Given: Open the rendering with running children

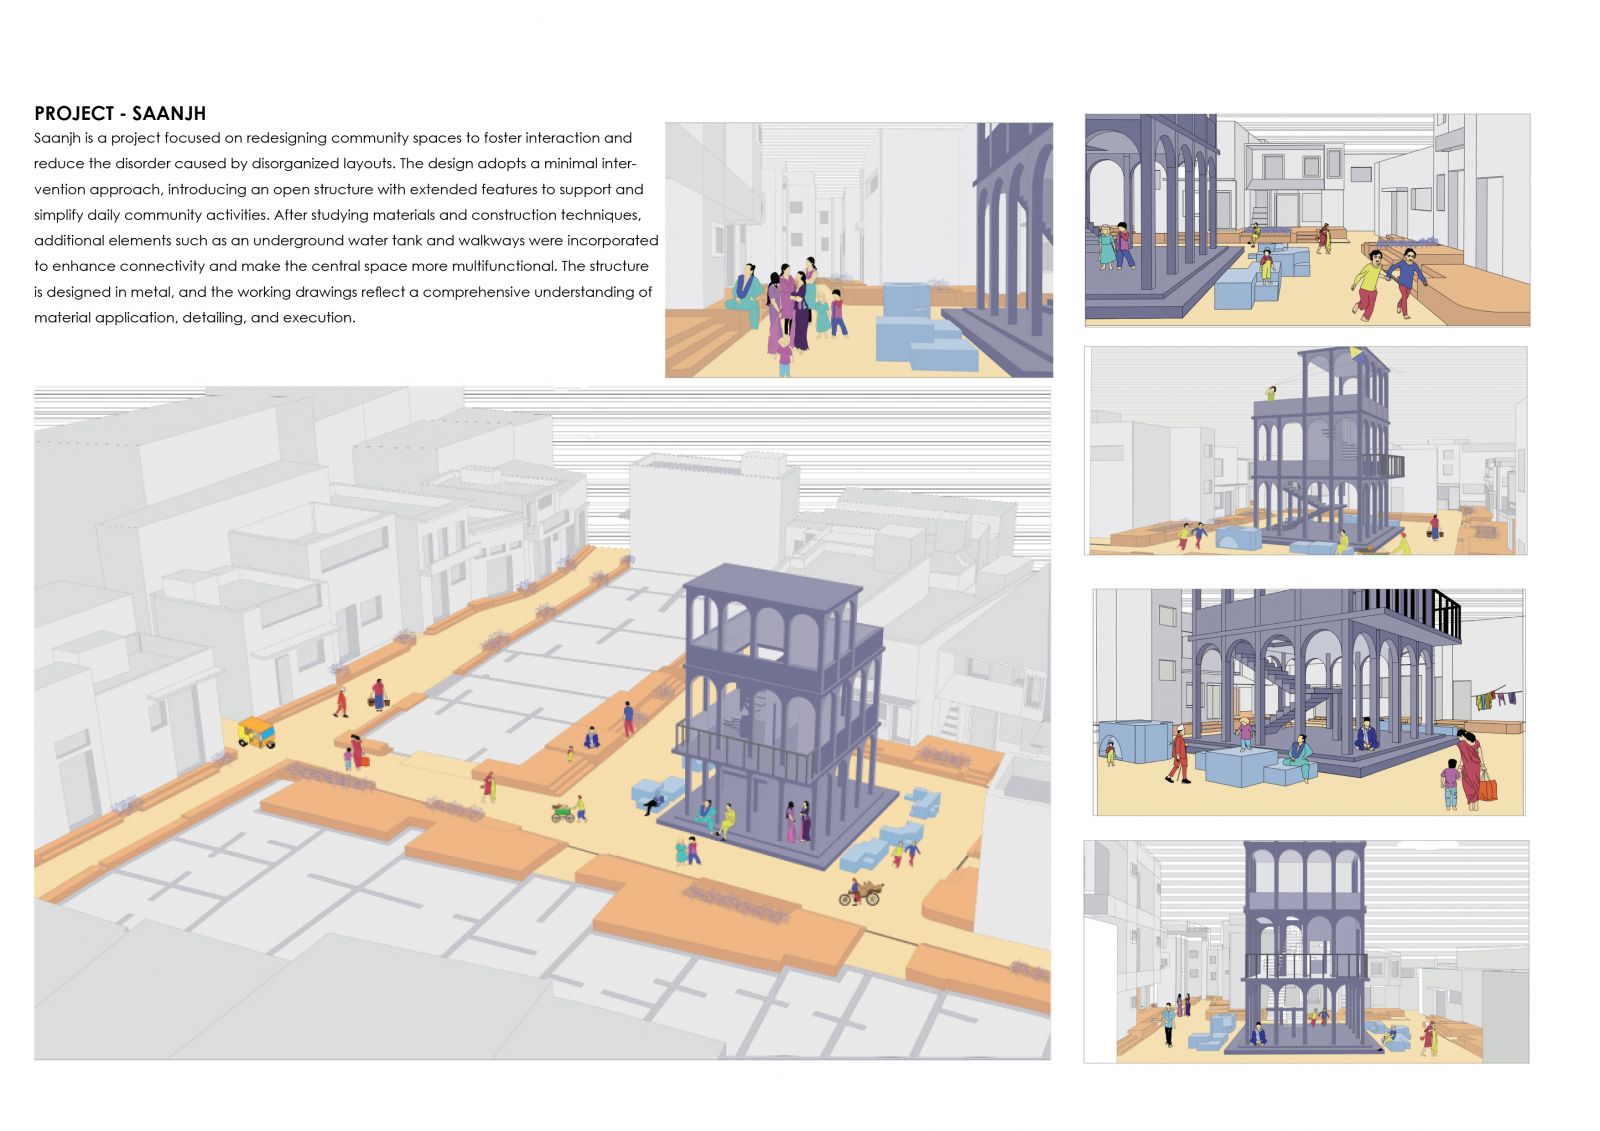Looking at the screenshot, I should 1307,220.
